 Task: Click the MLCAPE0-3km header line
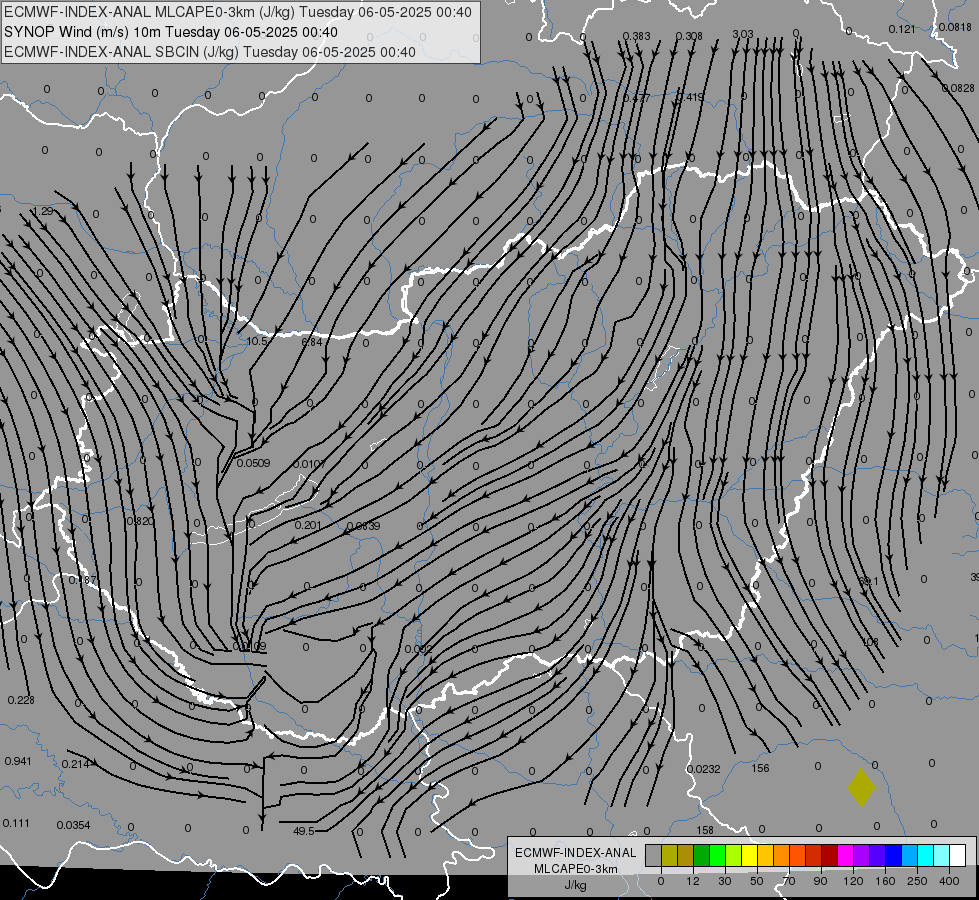point(238,12)
